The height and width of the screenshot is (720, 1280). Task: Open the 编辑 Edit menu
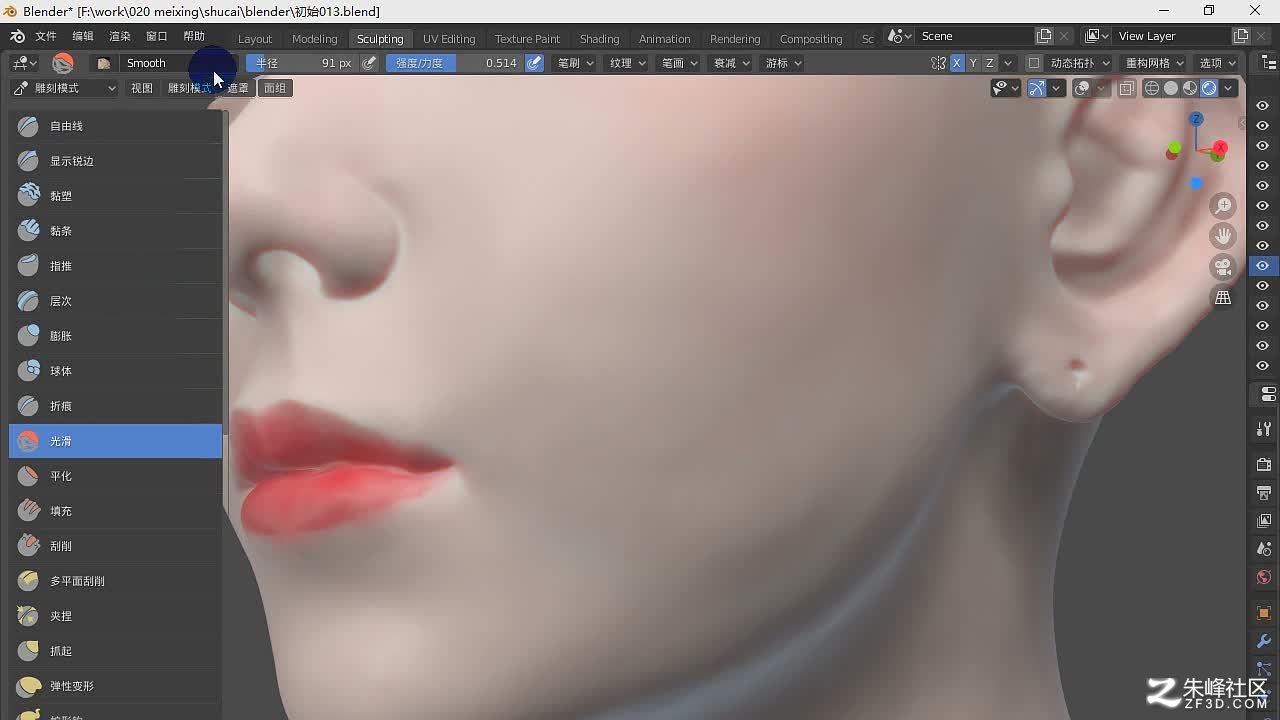[x=83, y=36]
